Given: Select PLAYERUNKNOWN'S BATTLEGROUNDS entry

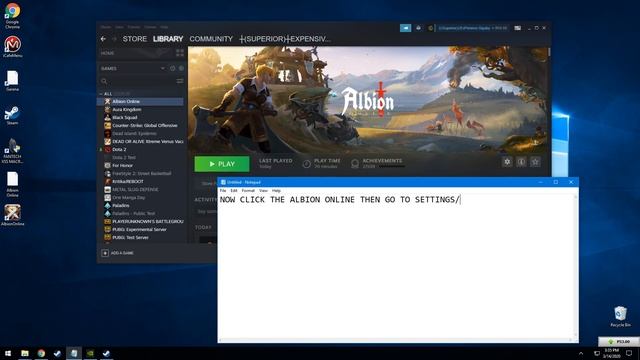Looking at the screenshot, I should pos(140,221).
